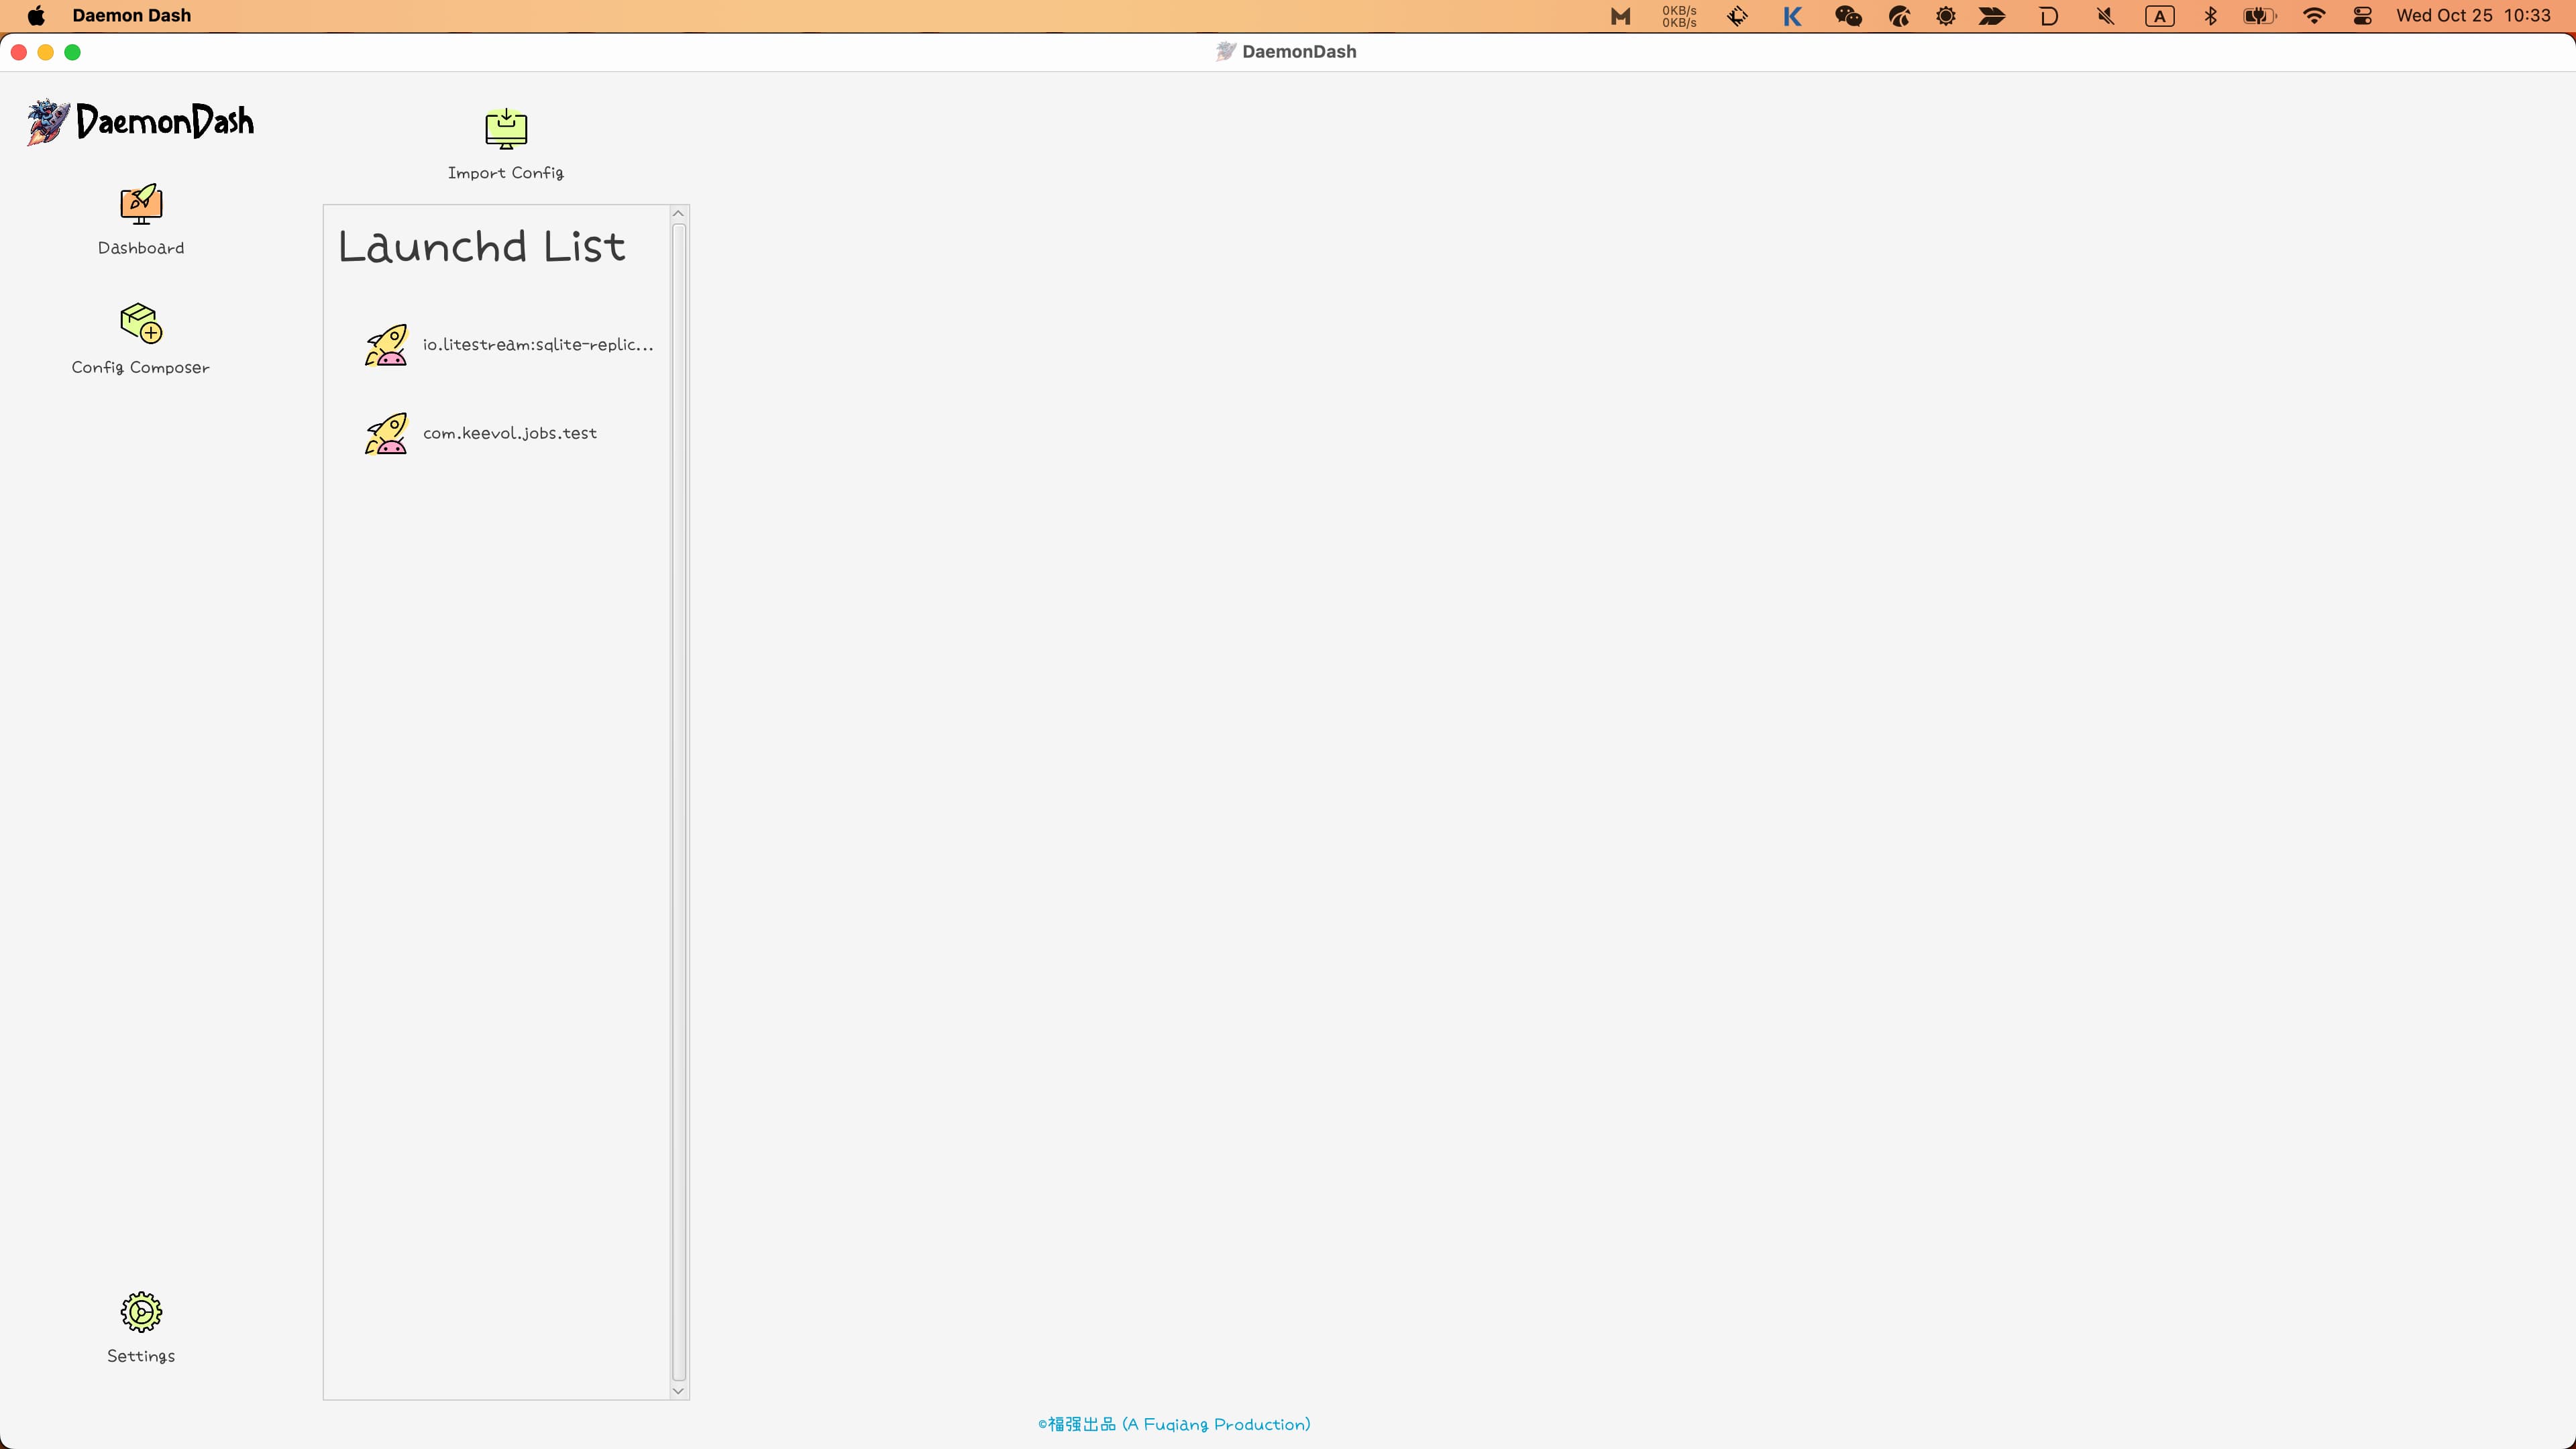
Task: Click rocket icon for com.keevol.jobs.test
Action: 386,433
